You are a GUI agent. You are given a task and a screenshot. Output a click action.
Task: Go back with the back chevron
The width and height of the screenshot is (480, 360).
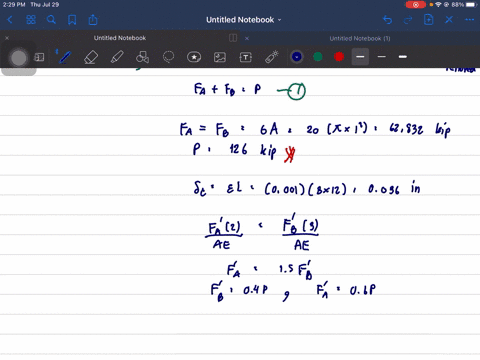tap(10, 20)
